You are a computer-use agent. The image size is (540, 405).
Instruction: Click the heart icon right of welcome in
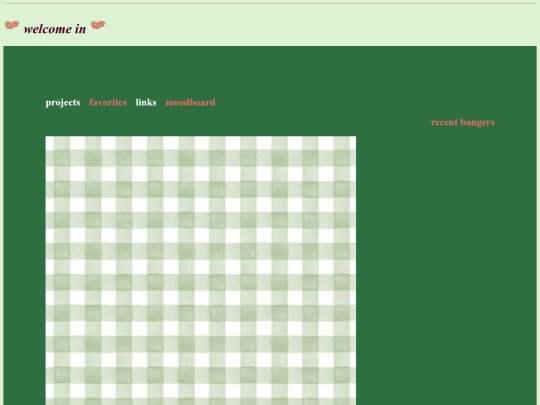coord(98,25)
